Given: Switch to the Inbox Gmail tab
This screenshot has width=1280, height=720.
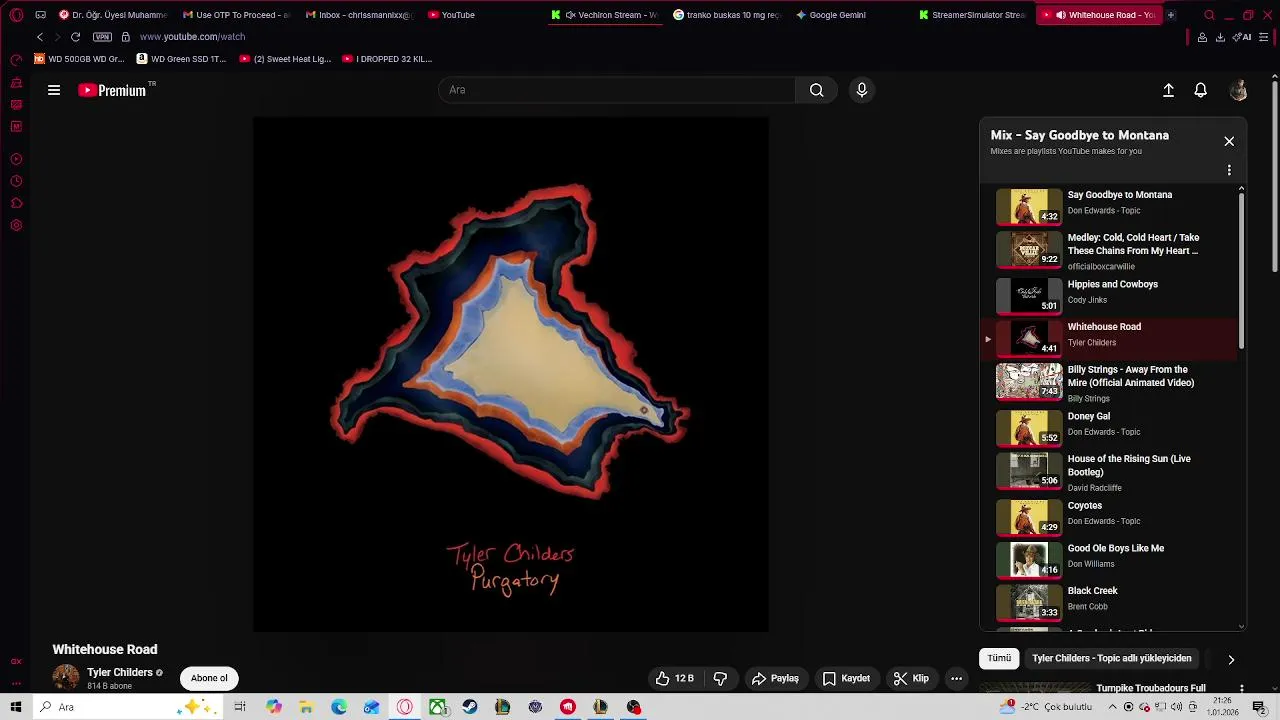Looking at the screenshot, I should point(359,15).
